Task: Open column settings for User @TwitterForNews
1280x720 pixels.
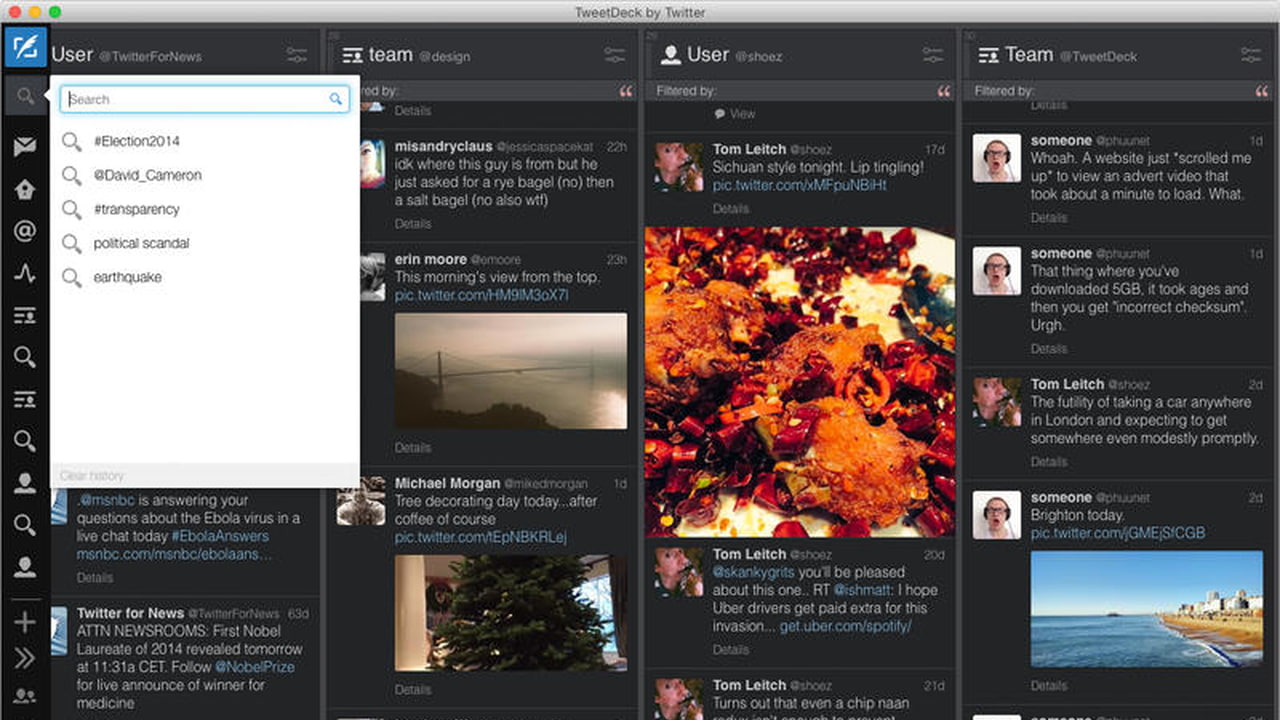Action: pos(297,55)
